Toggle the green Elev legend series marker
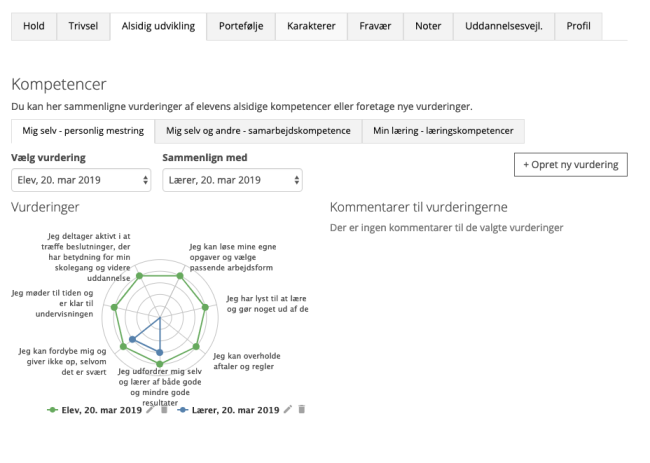Screen dimensions: 650x463 click(x=52, y=410)
